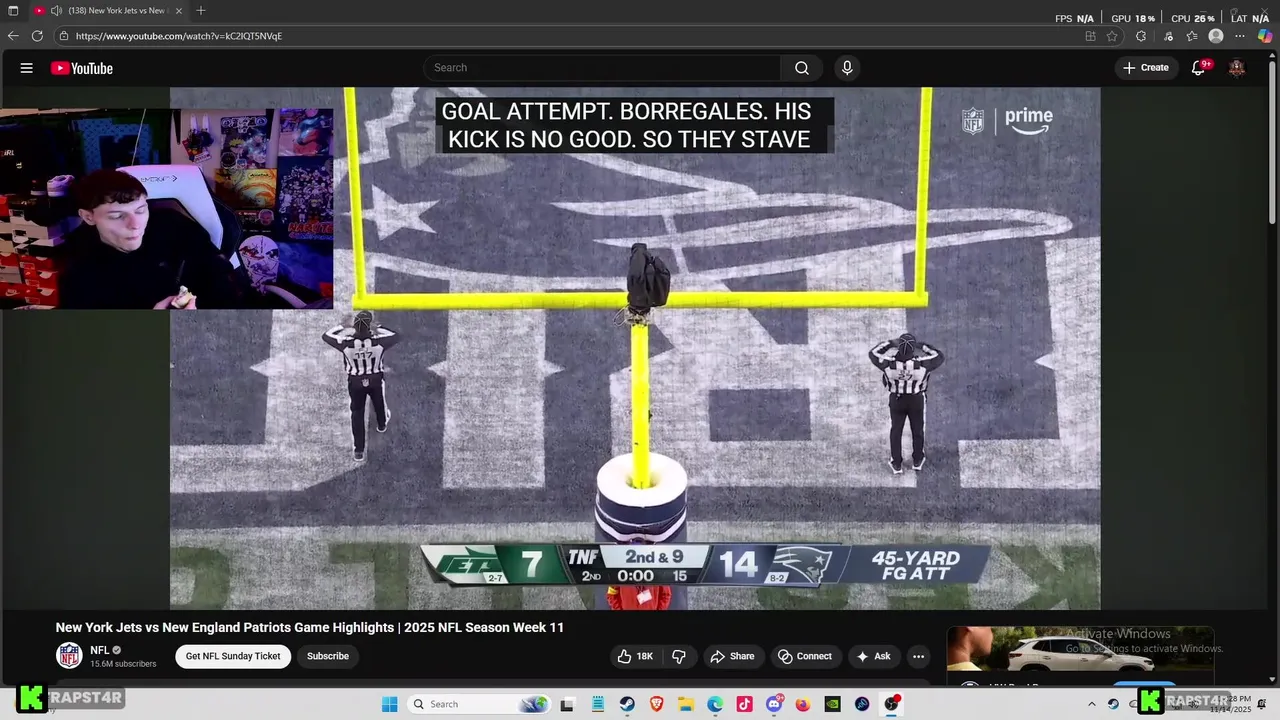Open the favorites list icon in toolbar

pyautogui.click(x=1192, y=36)
